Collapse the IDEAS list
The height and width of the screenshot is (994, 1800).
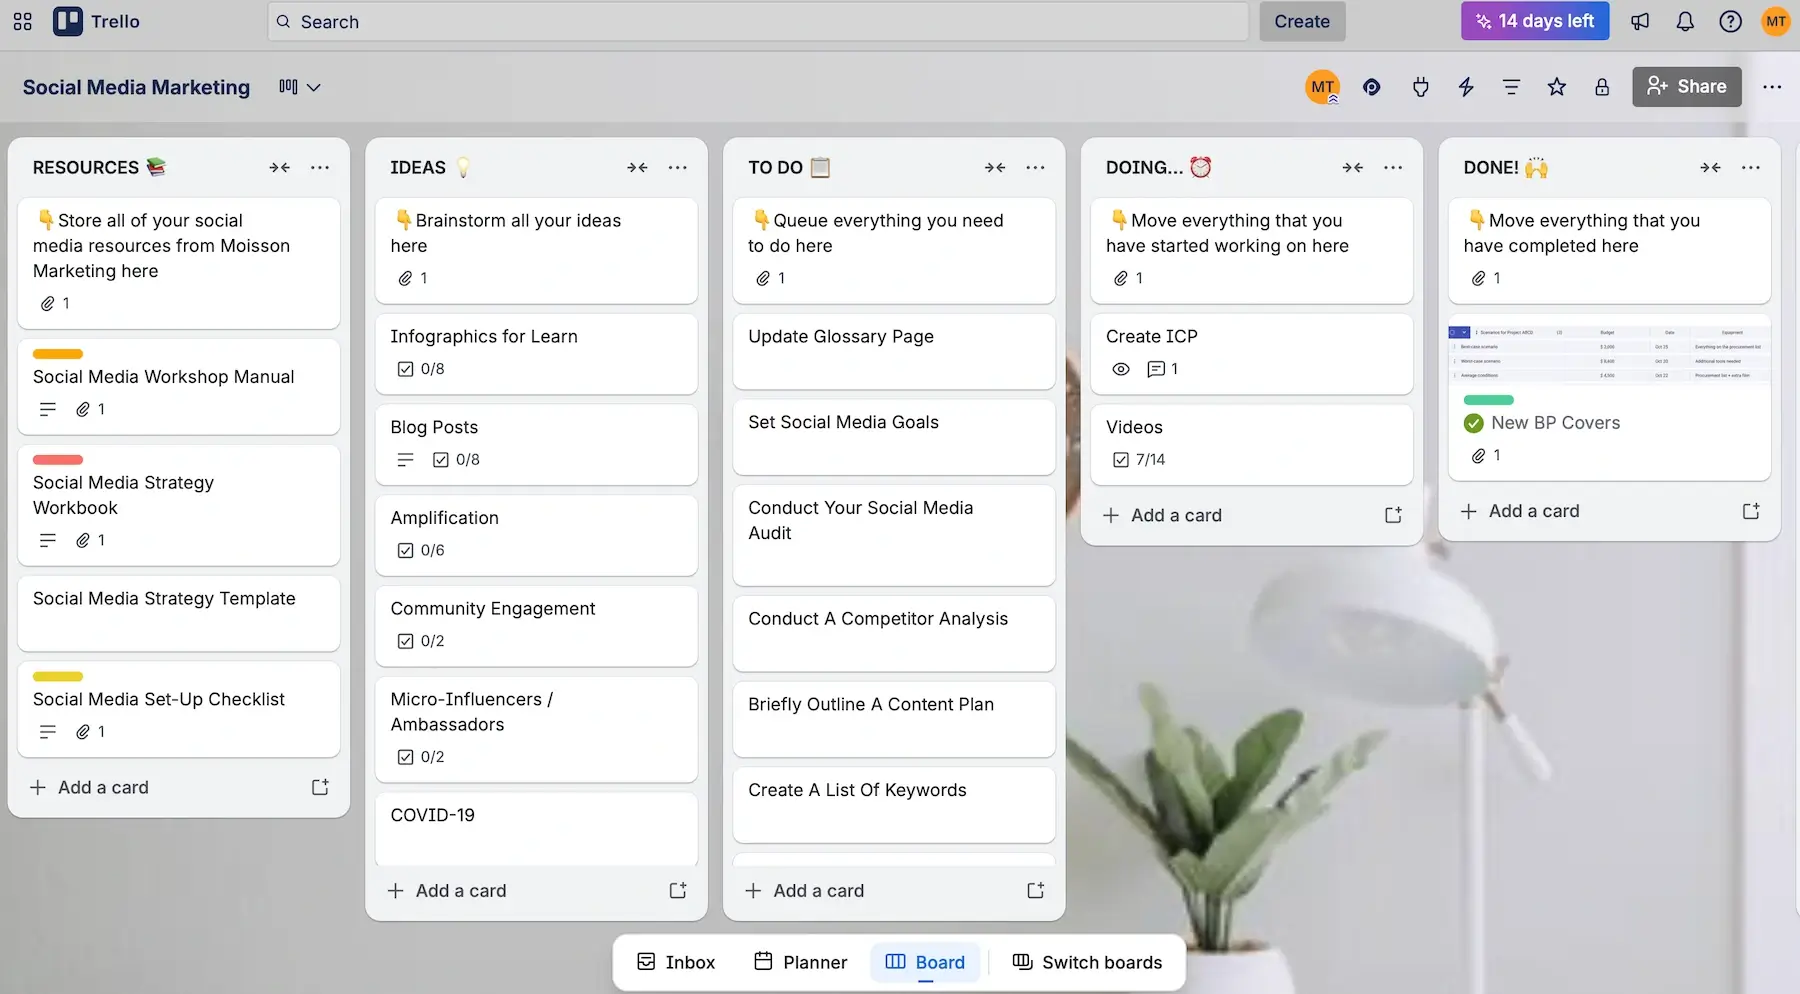pyautogui.click(x=637, y=167)
